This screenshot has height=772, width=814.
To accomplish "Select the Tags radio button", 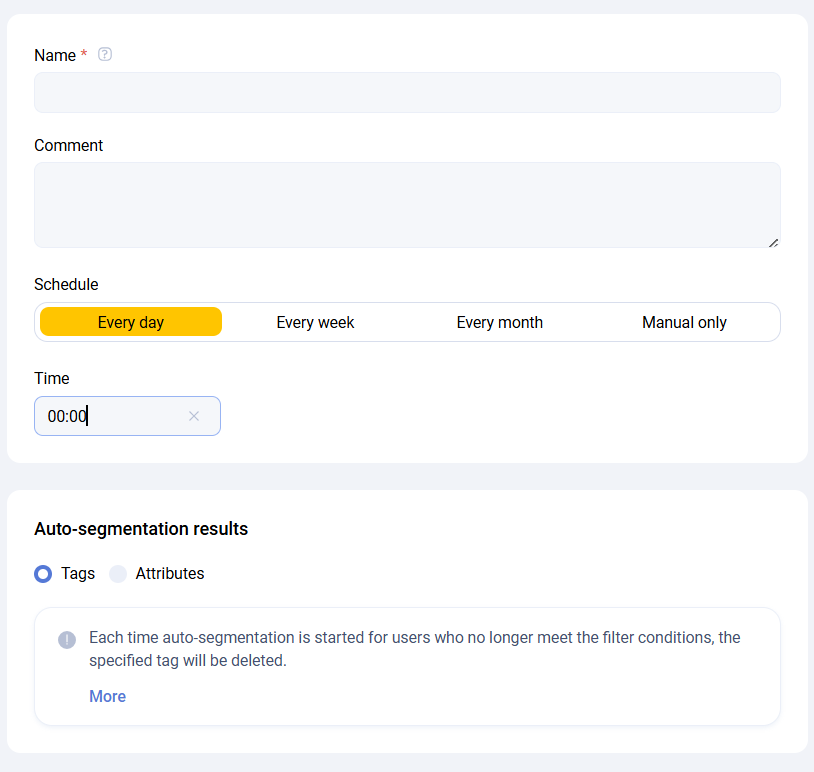I will coord(43,574).
